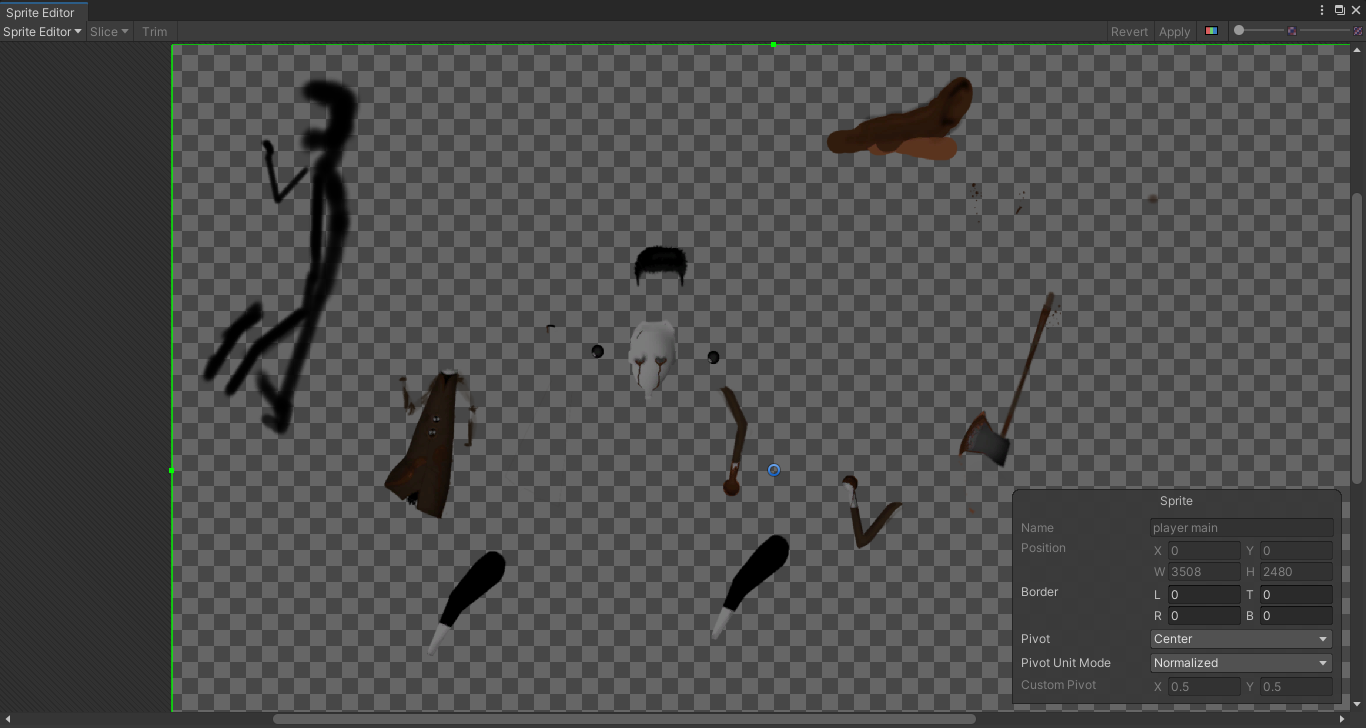Viewport: 1366px width, 728px height.
Task: Open the Pivot Unit Mode Normalized dropdown
Action: point(1240,662)
